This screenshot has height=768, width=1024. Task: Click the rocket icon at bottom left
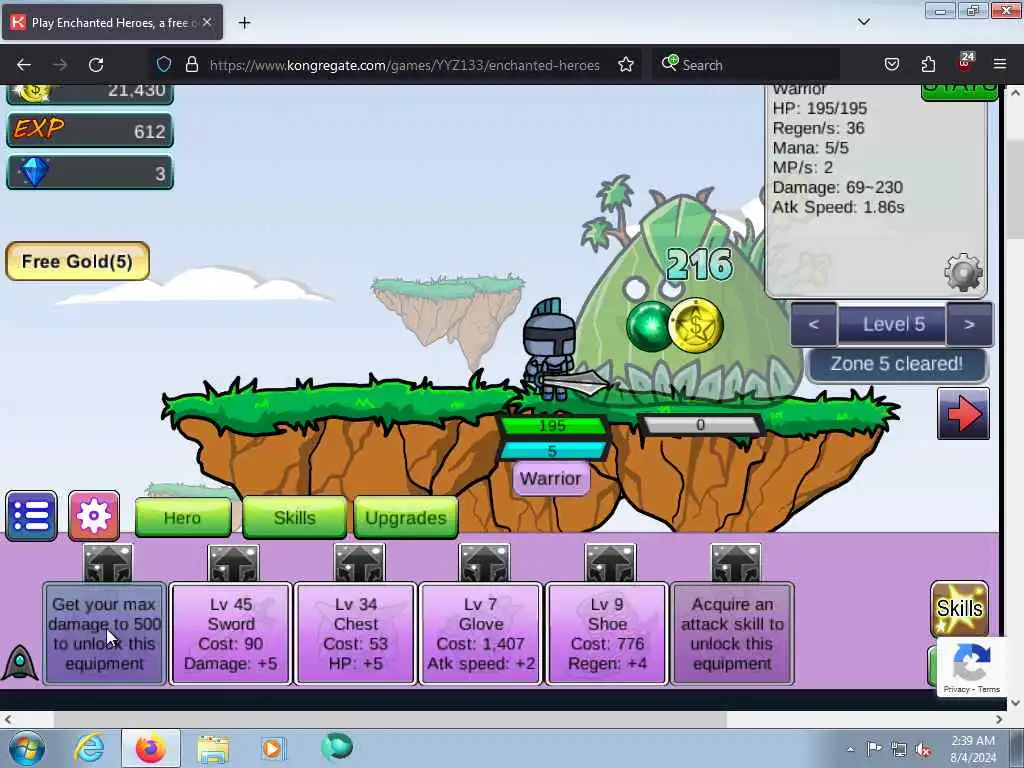pos(20,662)
